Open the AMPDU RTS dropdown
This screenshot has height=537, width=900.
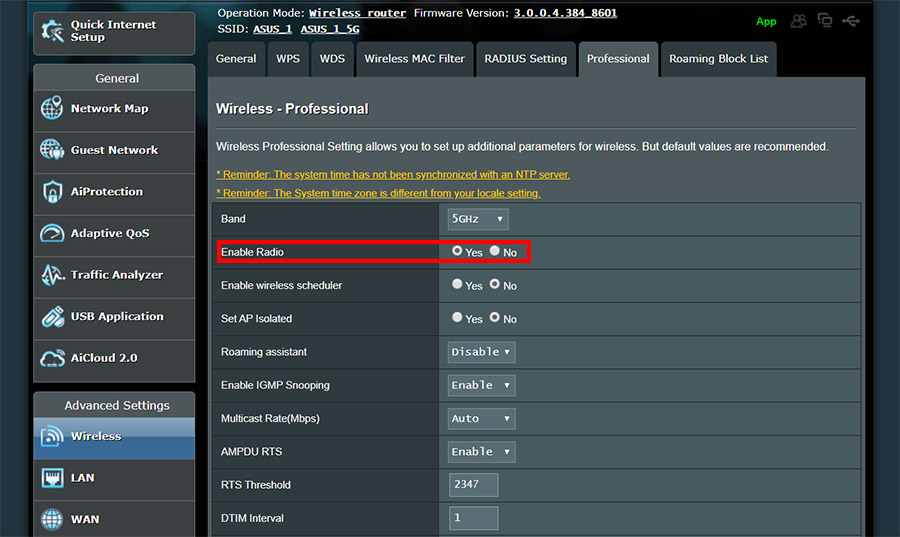[x=482, y=452]
